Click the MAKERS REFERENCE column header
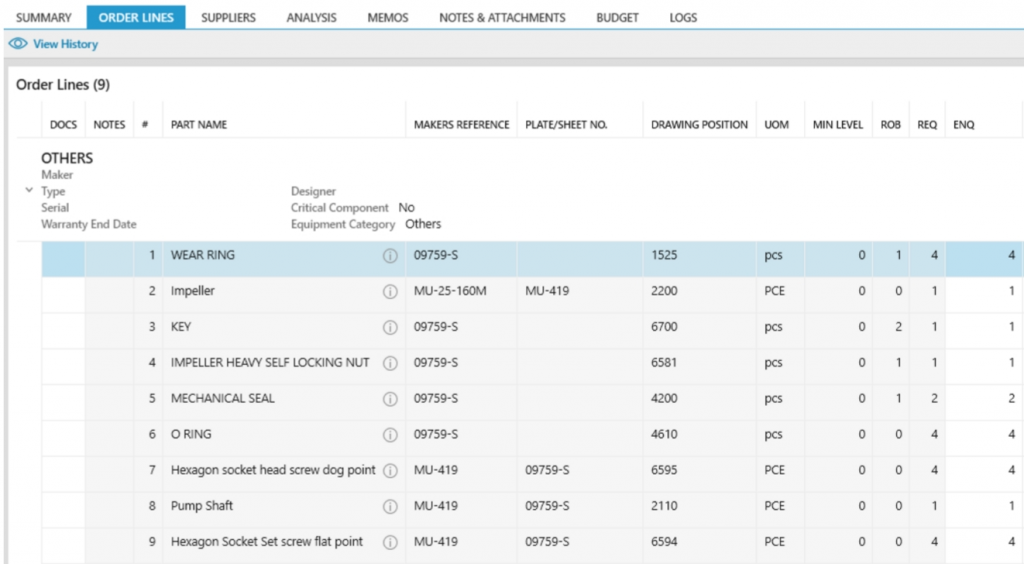This screenshot has width=1024, height=564. point(461,125)
